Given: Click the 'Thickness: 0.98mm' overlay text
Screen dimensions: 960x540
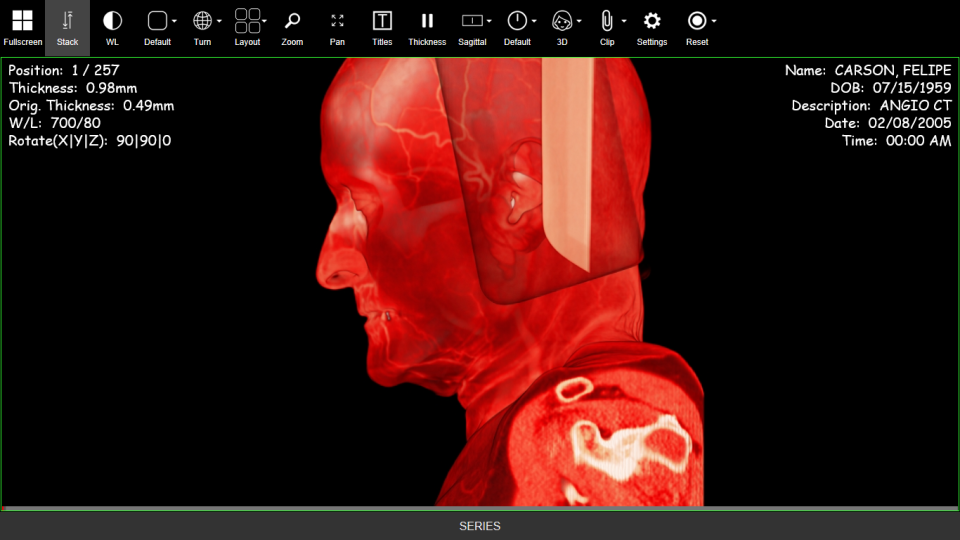Looking at the screenshot, I should [73, 88].
